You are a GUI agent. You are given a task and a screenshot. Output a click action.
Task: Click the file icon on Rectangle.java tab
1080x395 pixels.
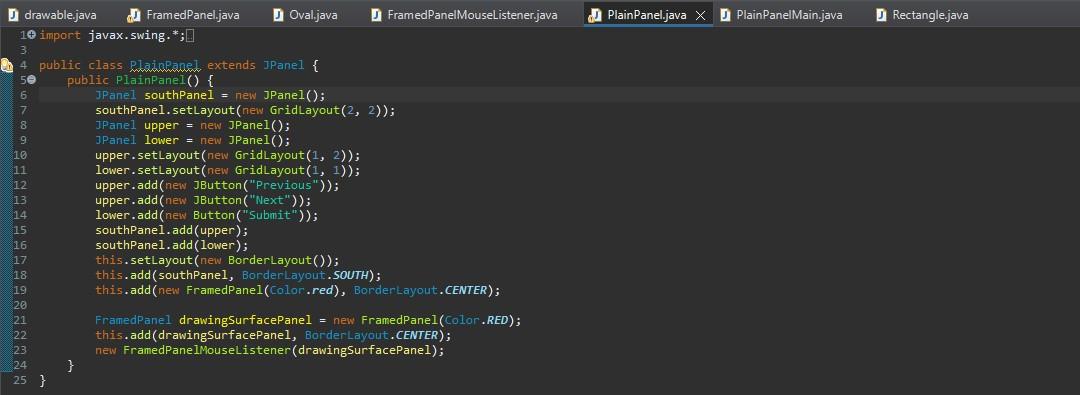[881, 14]
